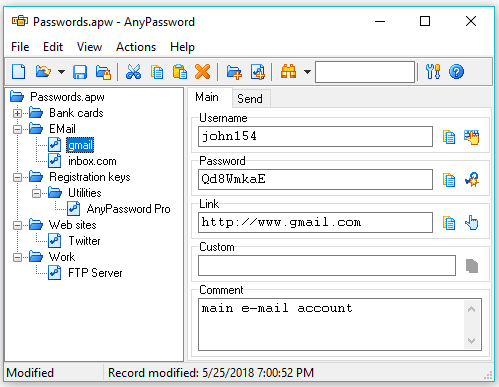Select the Bank cards folder
This screenshot has width=499, height=387.
point(76,113)
